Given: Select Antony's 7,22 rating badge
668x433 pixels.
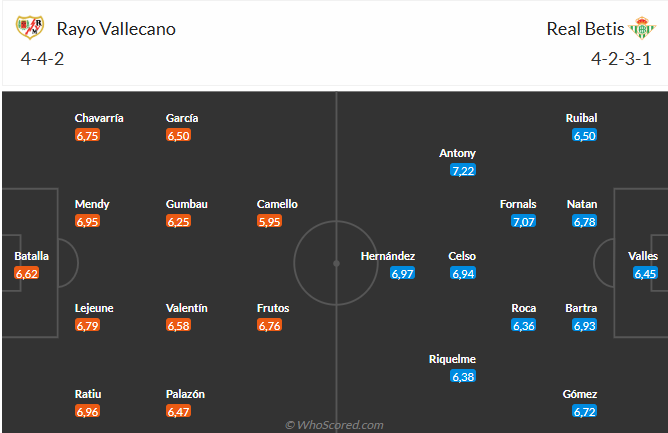Looking at the screenshot, I should (x=462, y=171).
